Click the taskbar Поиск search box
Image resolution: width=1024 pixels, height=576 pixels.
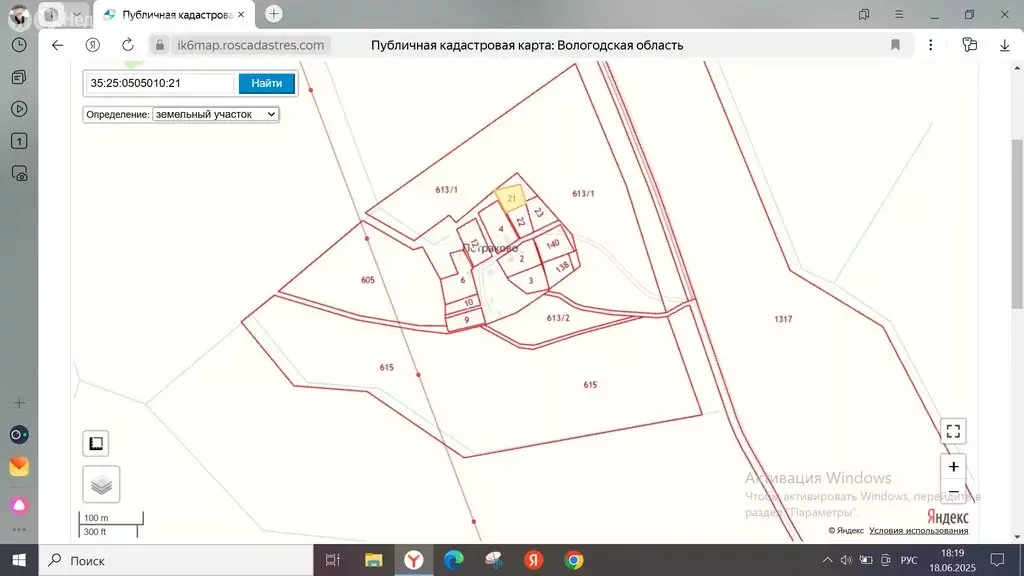point(176,560)
